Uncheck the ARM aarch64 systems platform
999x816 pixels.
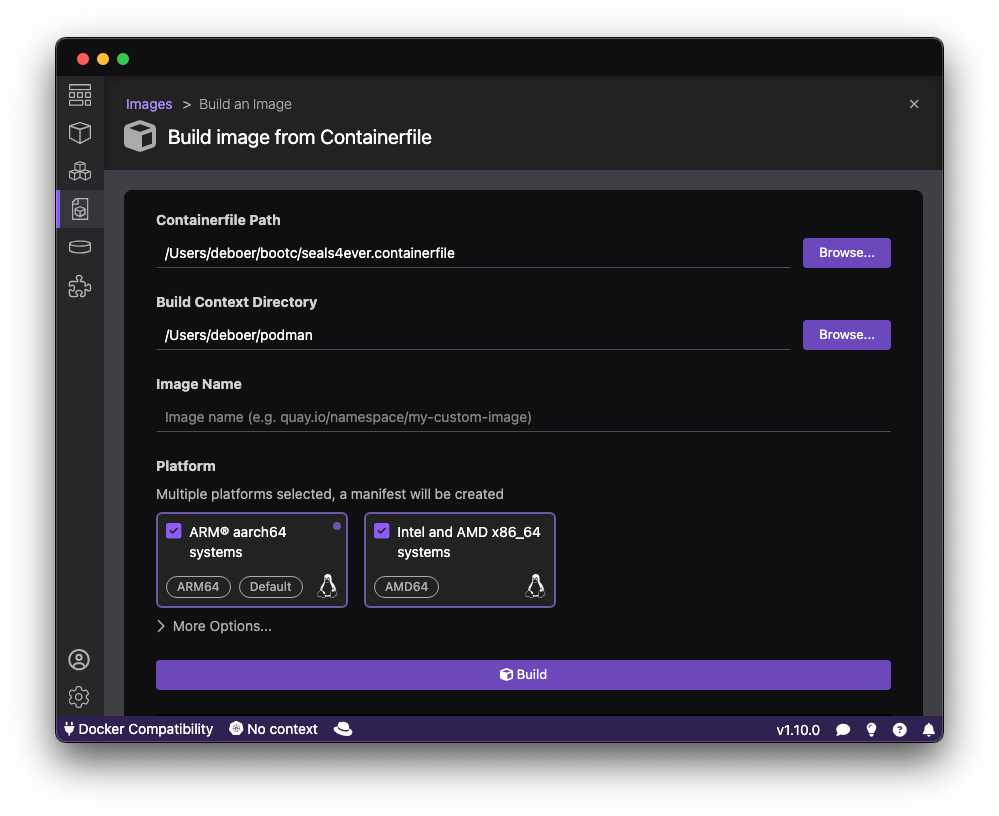tap(173, 531)
